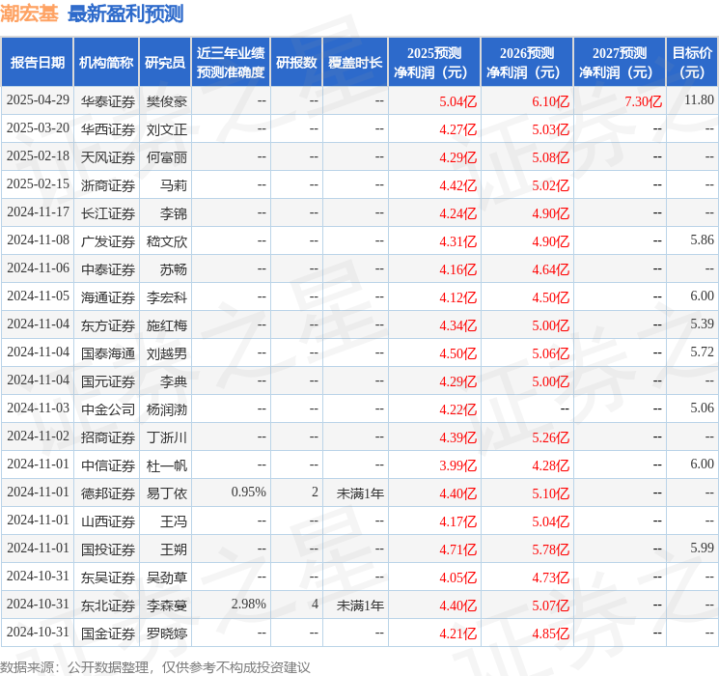This screenshot has width=719, height=676.
Task: Select the 2027预测净利润 column header
Action: coord(619,62)
